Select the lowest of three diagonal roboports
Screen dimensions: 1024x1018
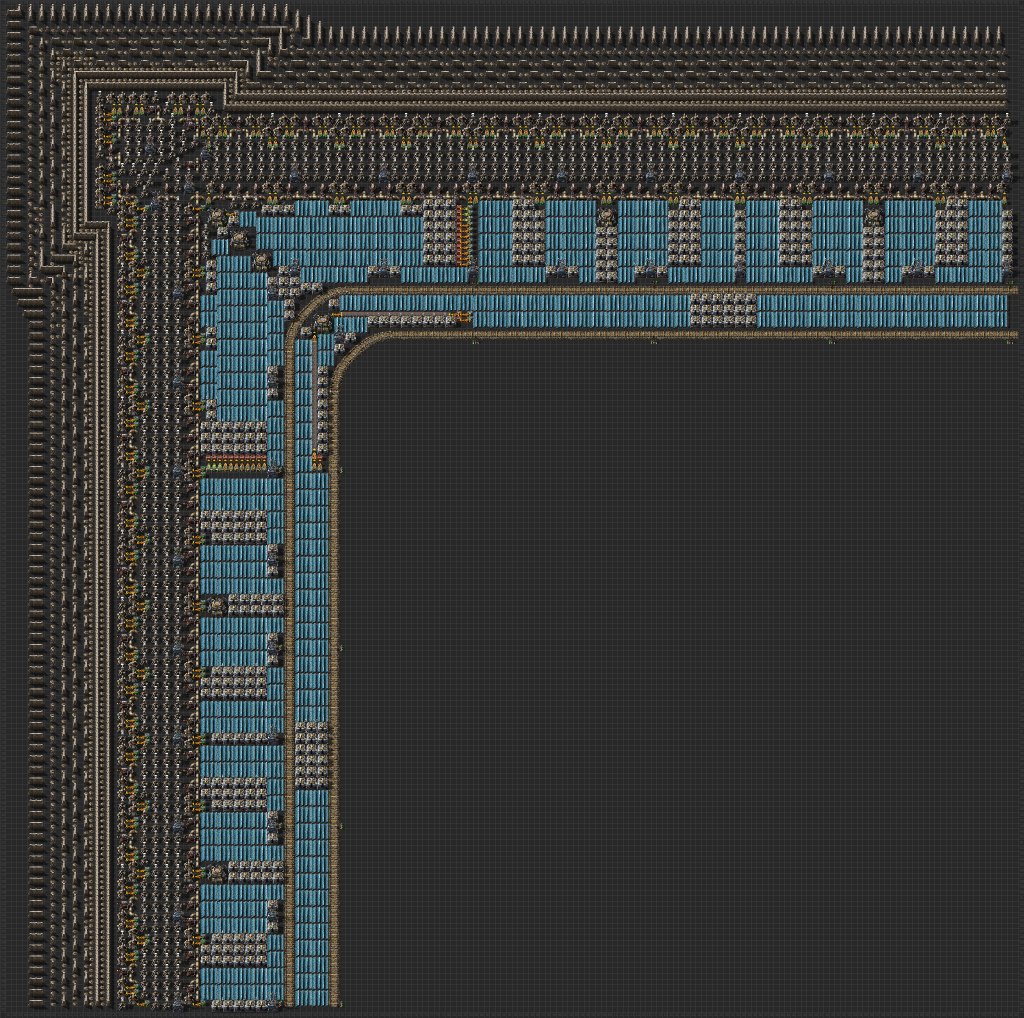[x=262, y=260]
